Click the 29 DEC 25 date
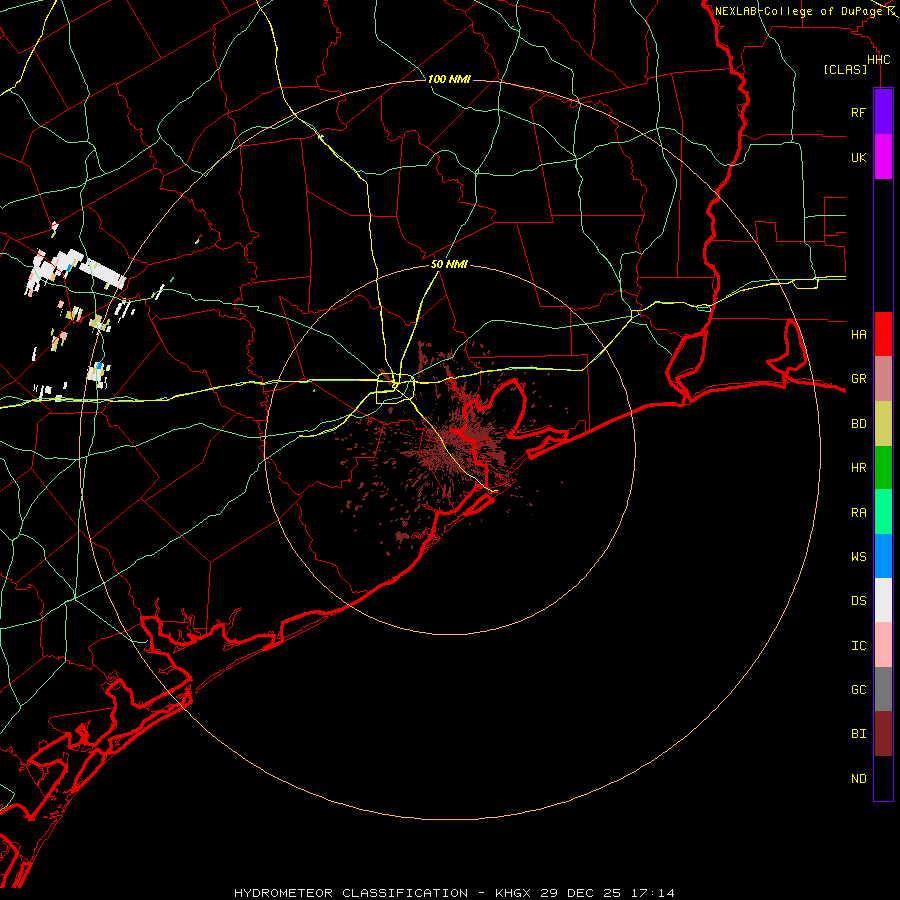This screenshot has width=900, height=900. 580,893
